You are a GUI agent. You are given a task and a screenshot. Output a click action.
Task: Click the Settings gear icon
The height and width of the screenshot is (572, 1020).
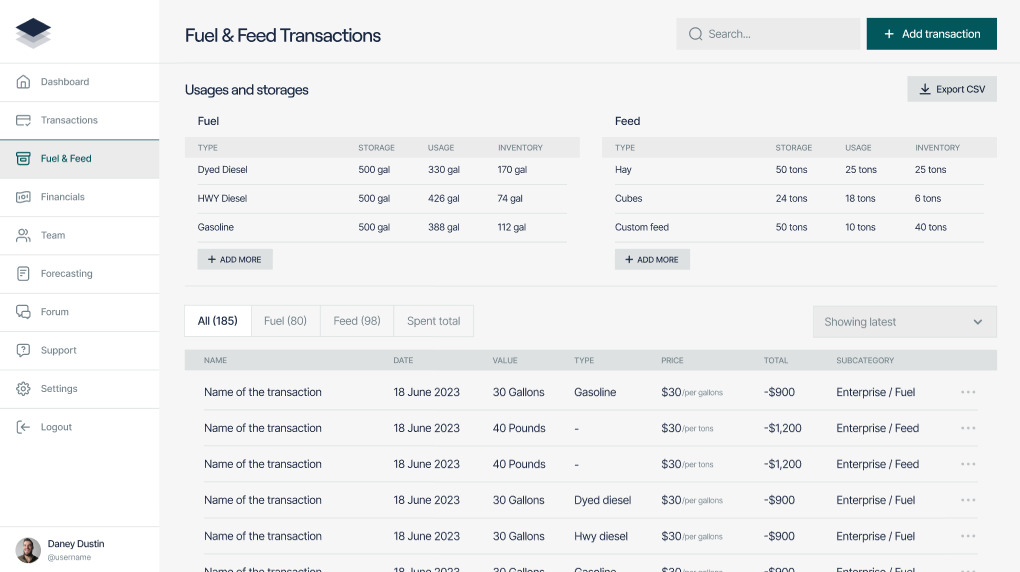[23, 389]
